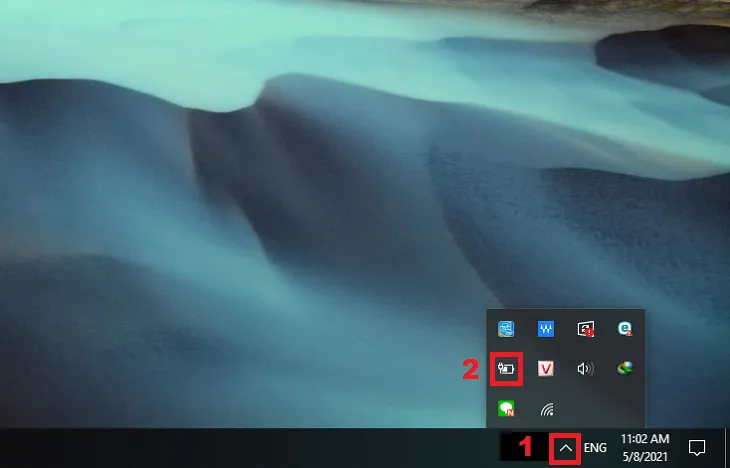Open the Intel graphics tray icon
Image resolution: width=730 pixels, height=468 pixels.
point(506,329)
